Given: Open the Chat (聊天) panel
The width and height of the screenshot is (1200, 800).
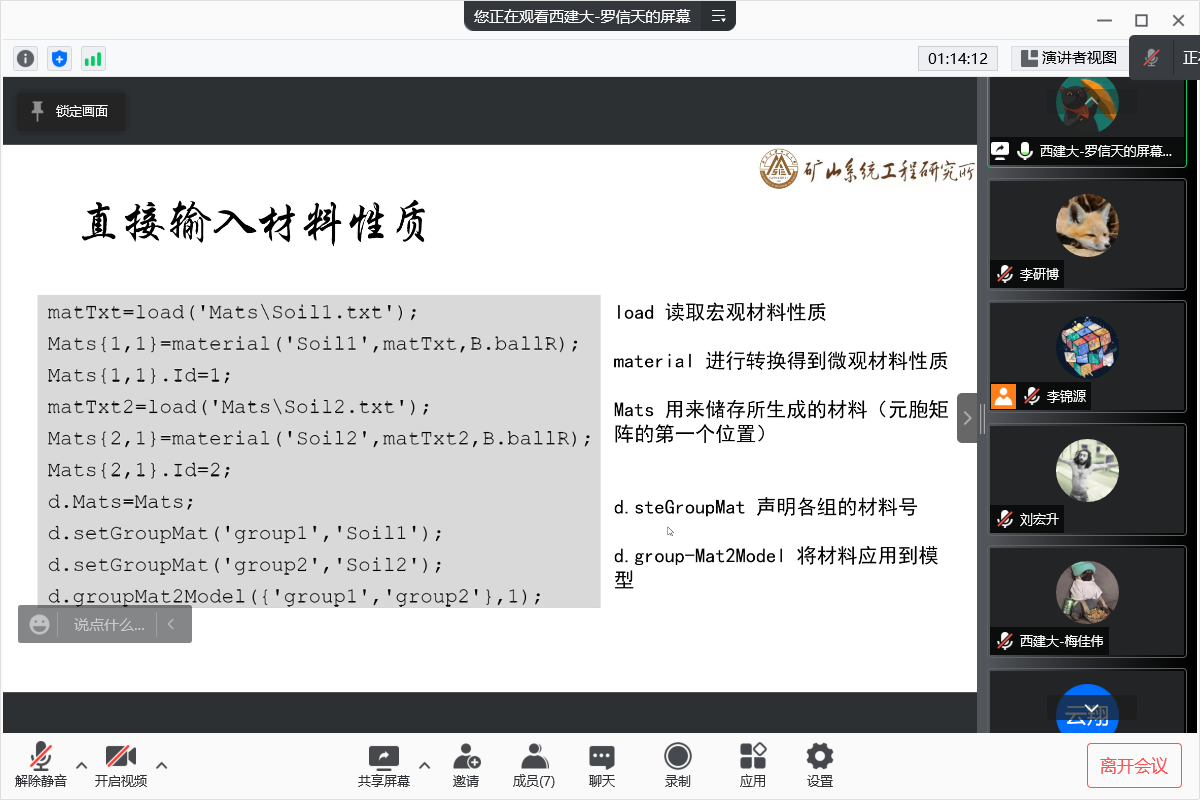Looking at the screenshot, I should point(602,766).
